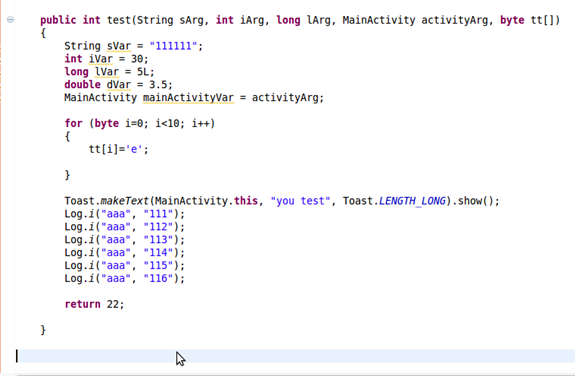575x376 pixels.
Task: Click the Log.i line with "115"
Action: click(x=124, y=265)
